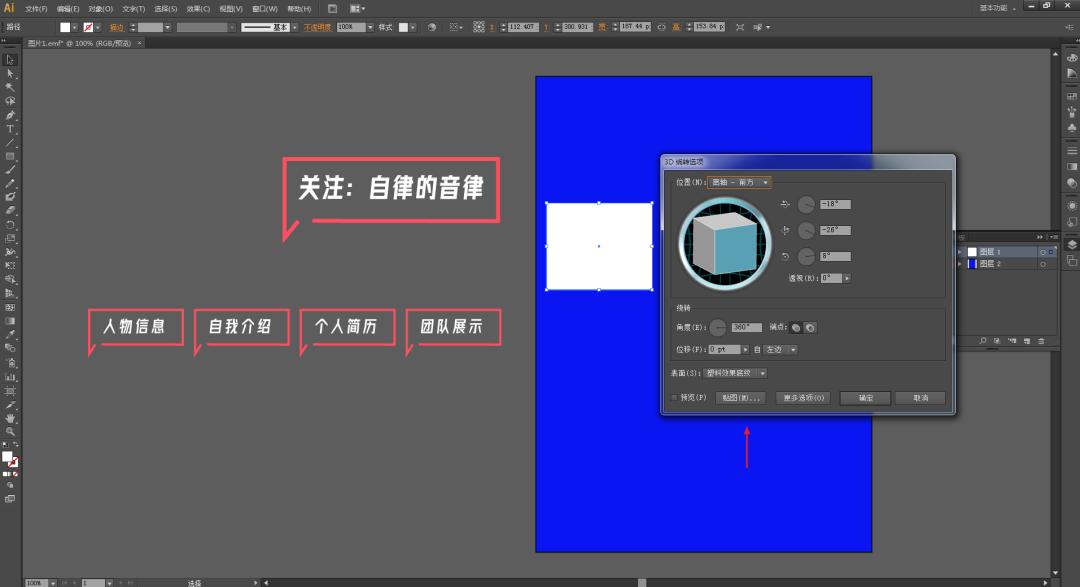Select the Pen tool
The width and height of the screenshot is (1080, 587).
(x=11, y=114)
